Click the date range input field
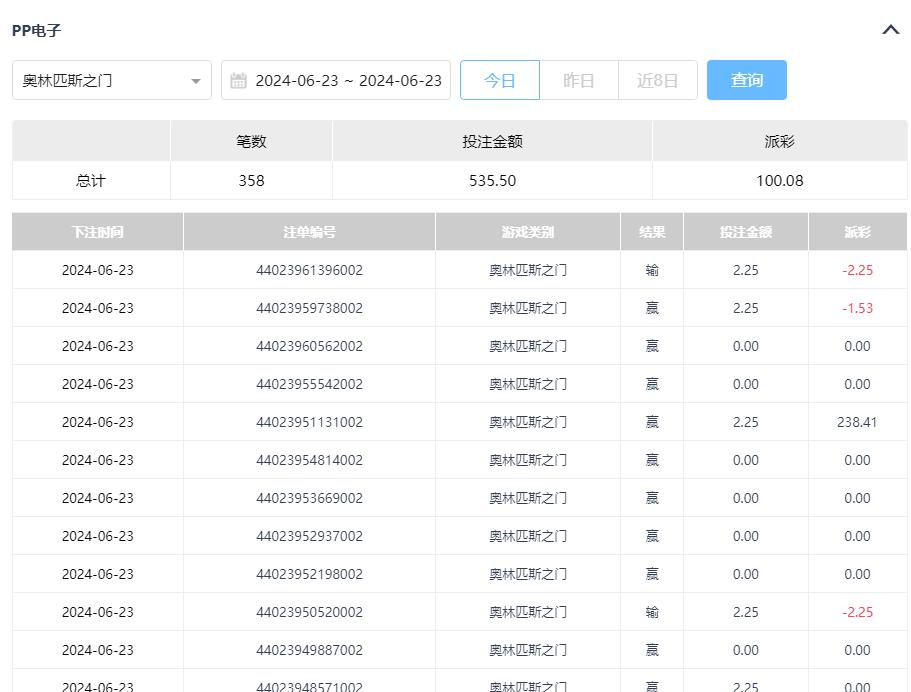The height and width of the screenshot is (692, 911). (347, 81)
